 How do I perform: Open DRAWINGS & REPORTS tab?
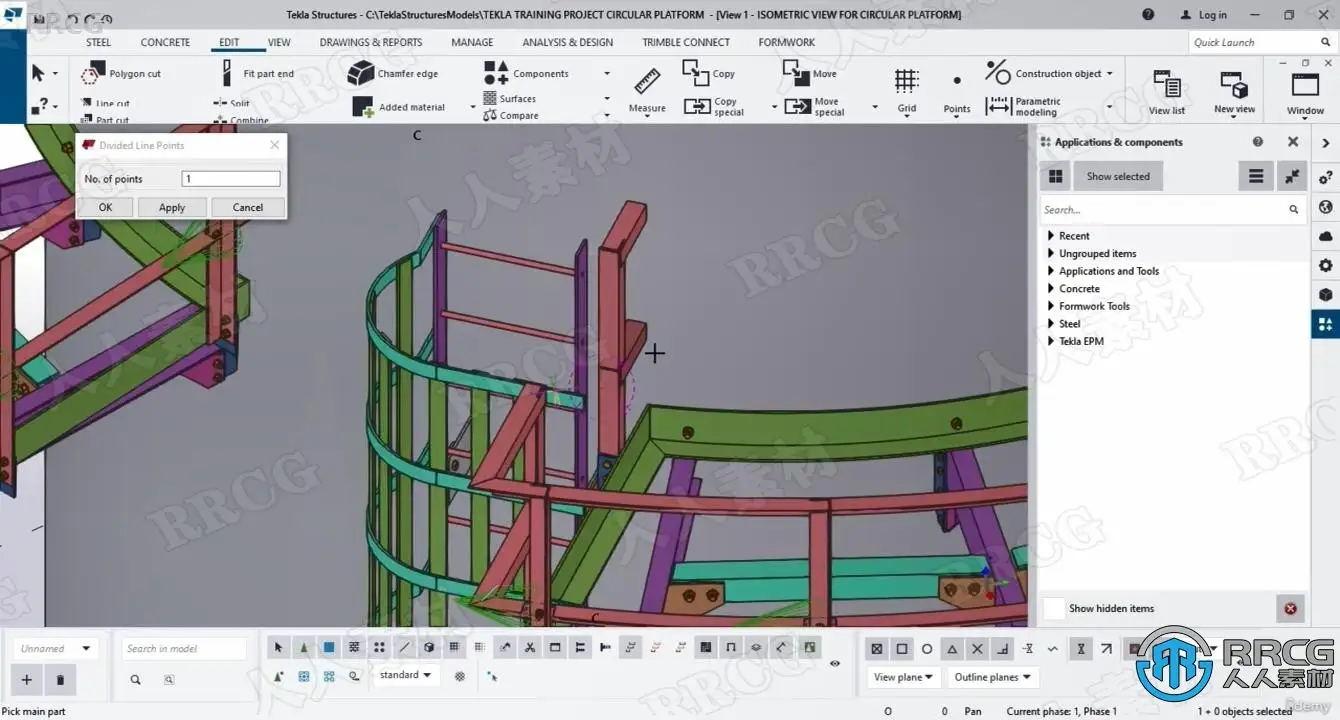(x=371, y=42)
